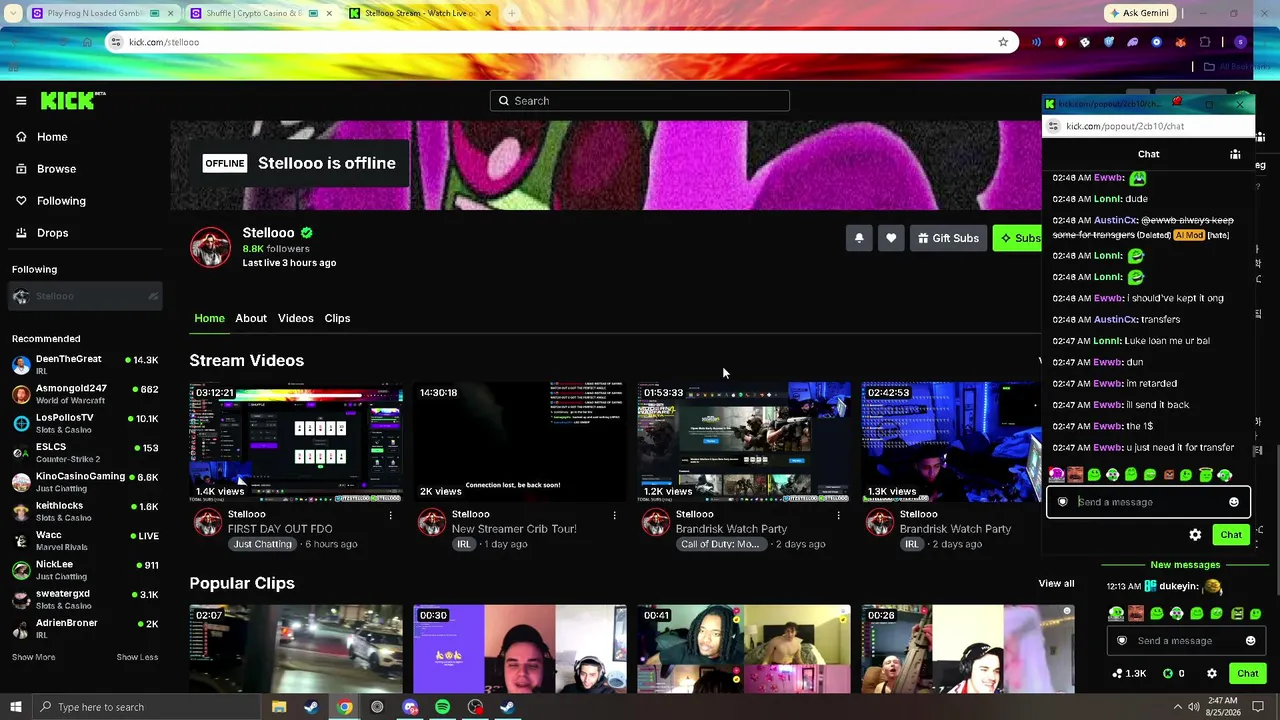Switch to the Home channel tab
1280x720 pixels.
point(209,318)
